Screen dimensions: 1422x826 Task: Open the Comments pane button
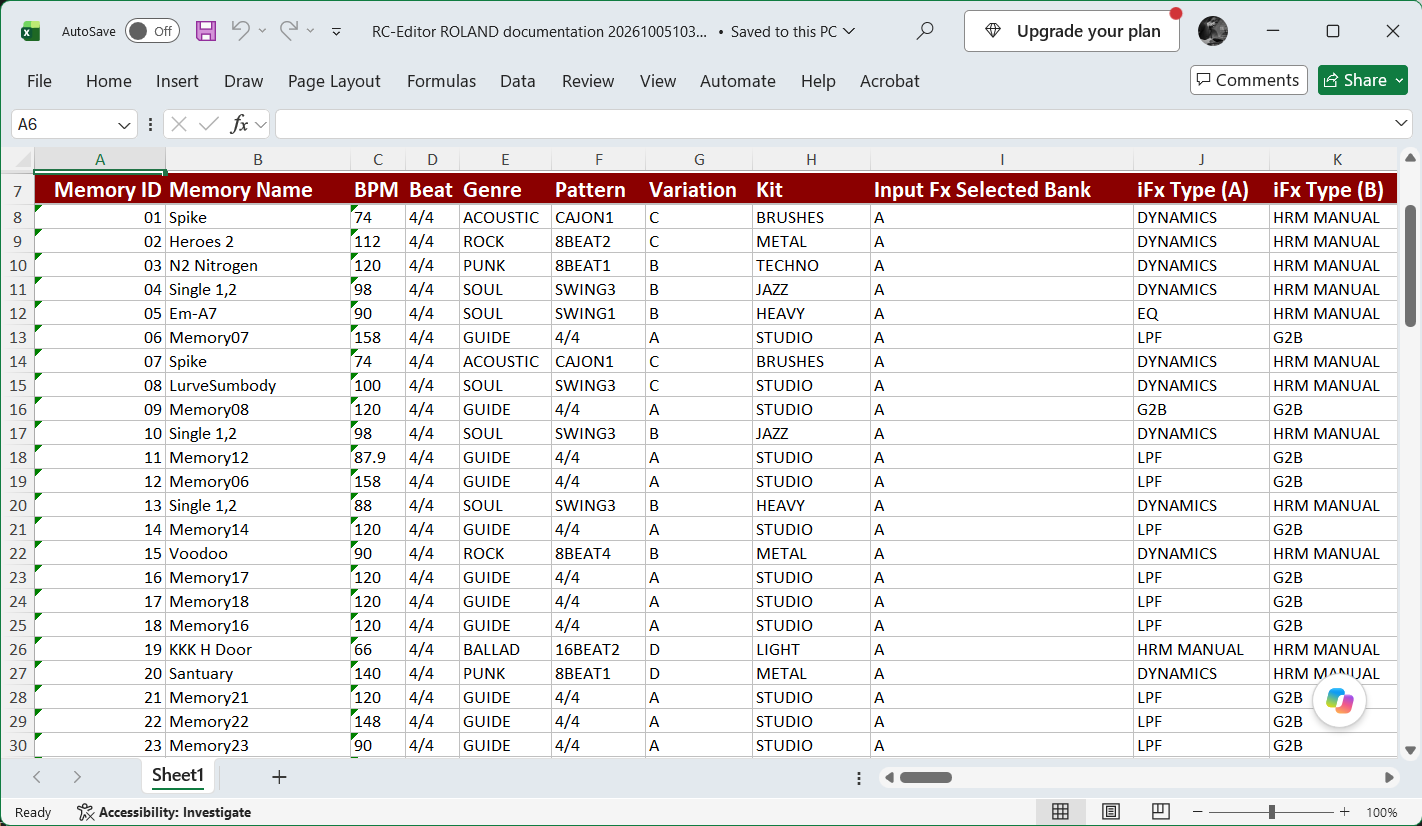click(1249, 80)
